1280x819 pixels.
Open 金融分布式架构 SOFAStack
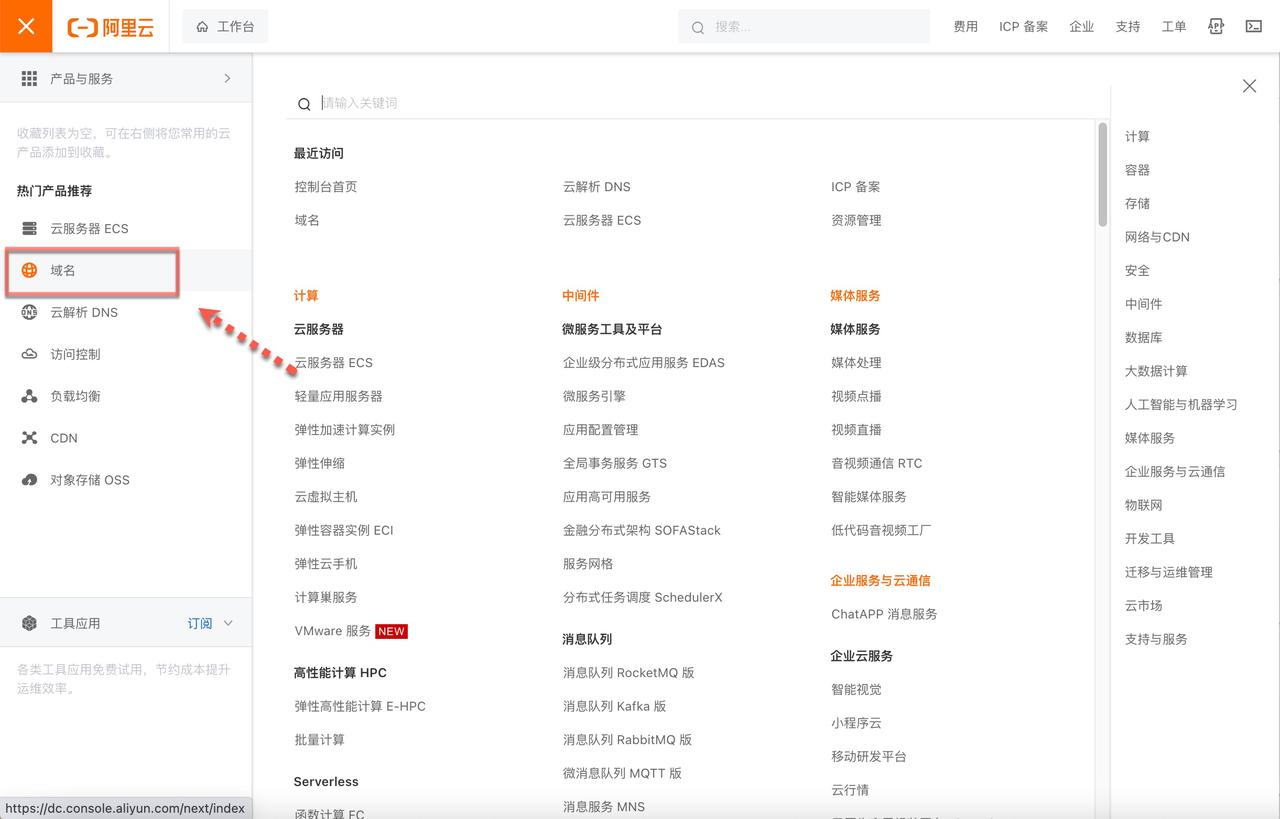pyautogui.click(x=642, y=530)
